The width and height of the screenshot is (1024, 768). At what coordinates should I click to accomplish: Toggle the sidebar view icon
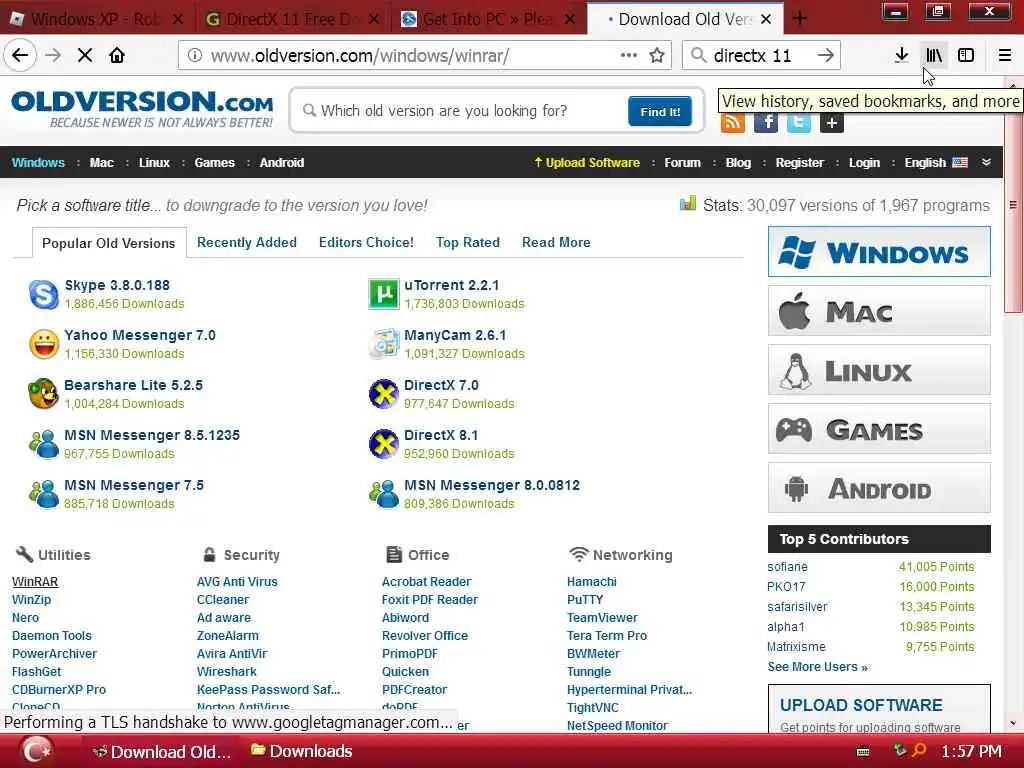[x=966, y=56]
